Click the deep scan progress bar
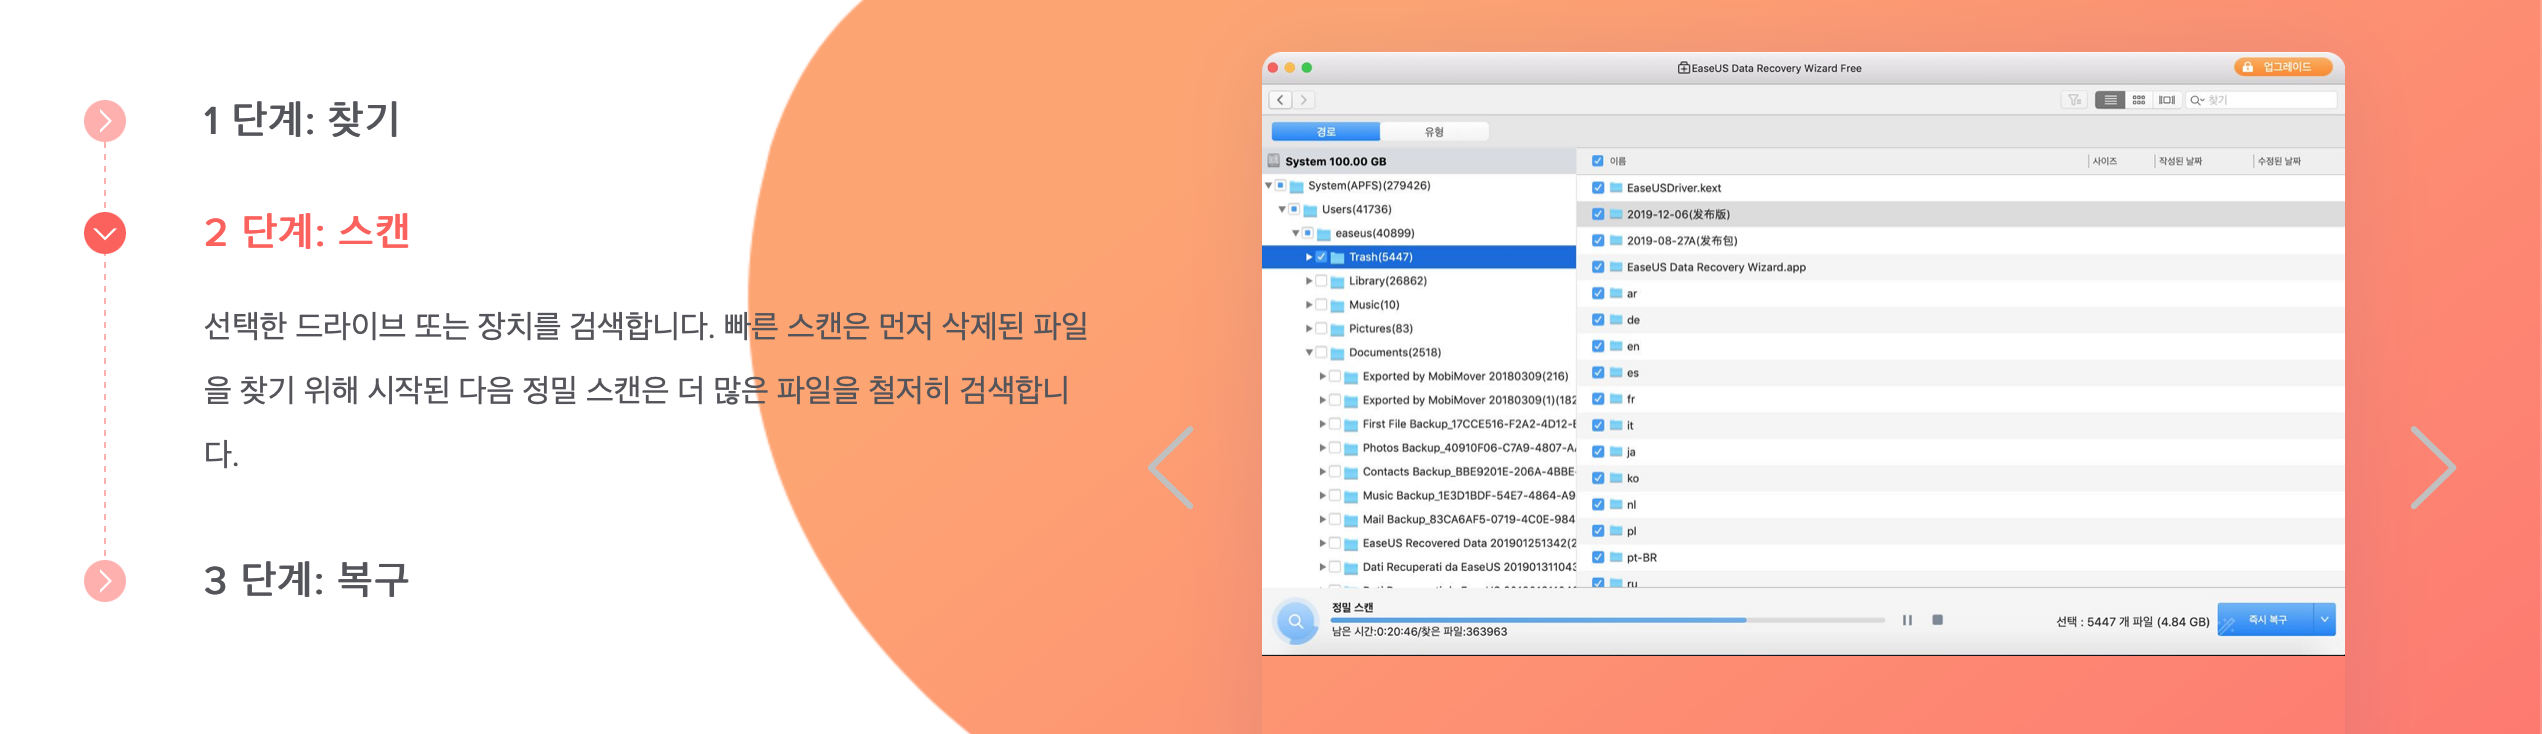This screenshot has width=2542, height=734. (x=1607, y=620)
